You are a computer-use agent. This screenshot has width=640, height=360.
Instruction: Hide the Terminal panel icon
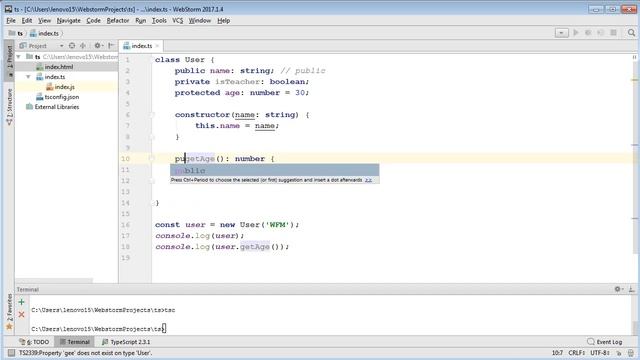click(631, 289)
